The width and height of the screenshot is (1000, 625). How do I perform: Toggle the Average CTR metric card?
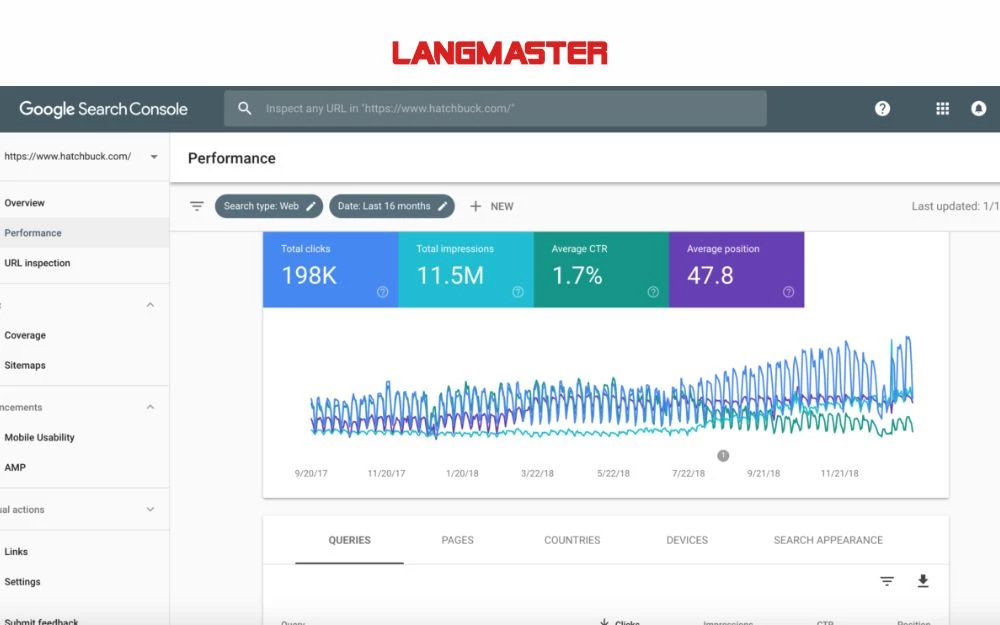pyautogui.click(x=601, y=270)
